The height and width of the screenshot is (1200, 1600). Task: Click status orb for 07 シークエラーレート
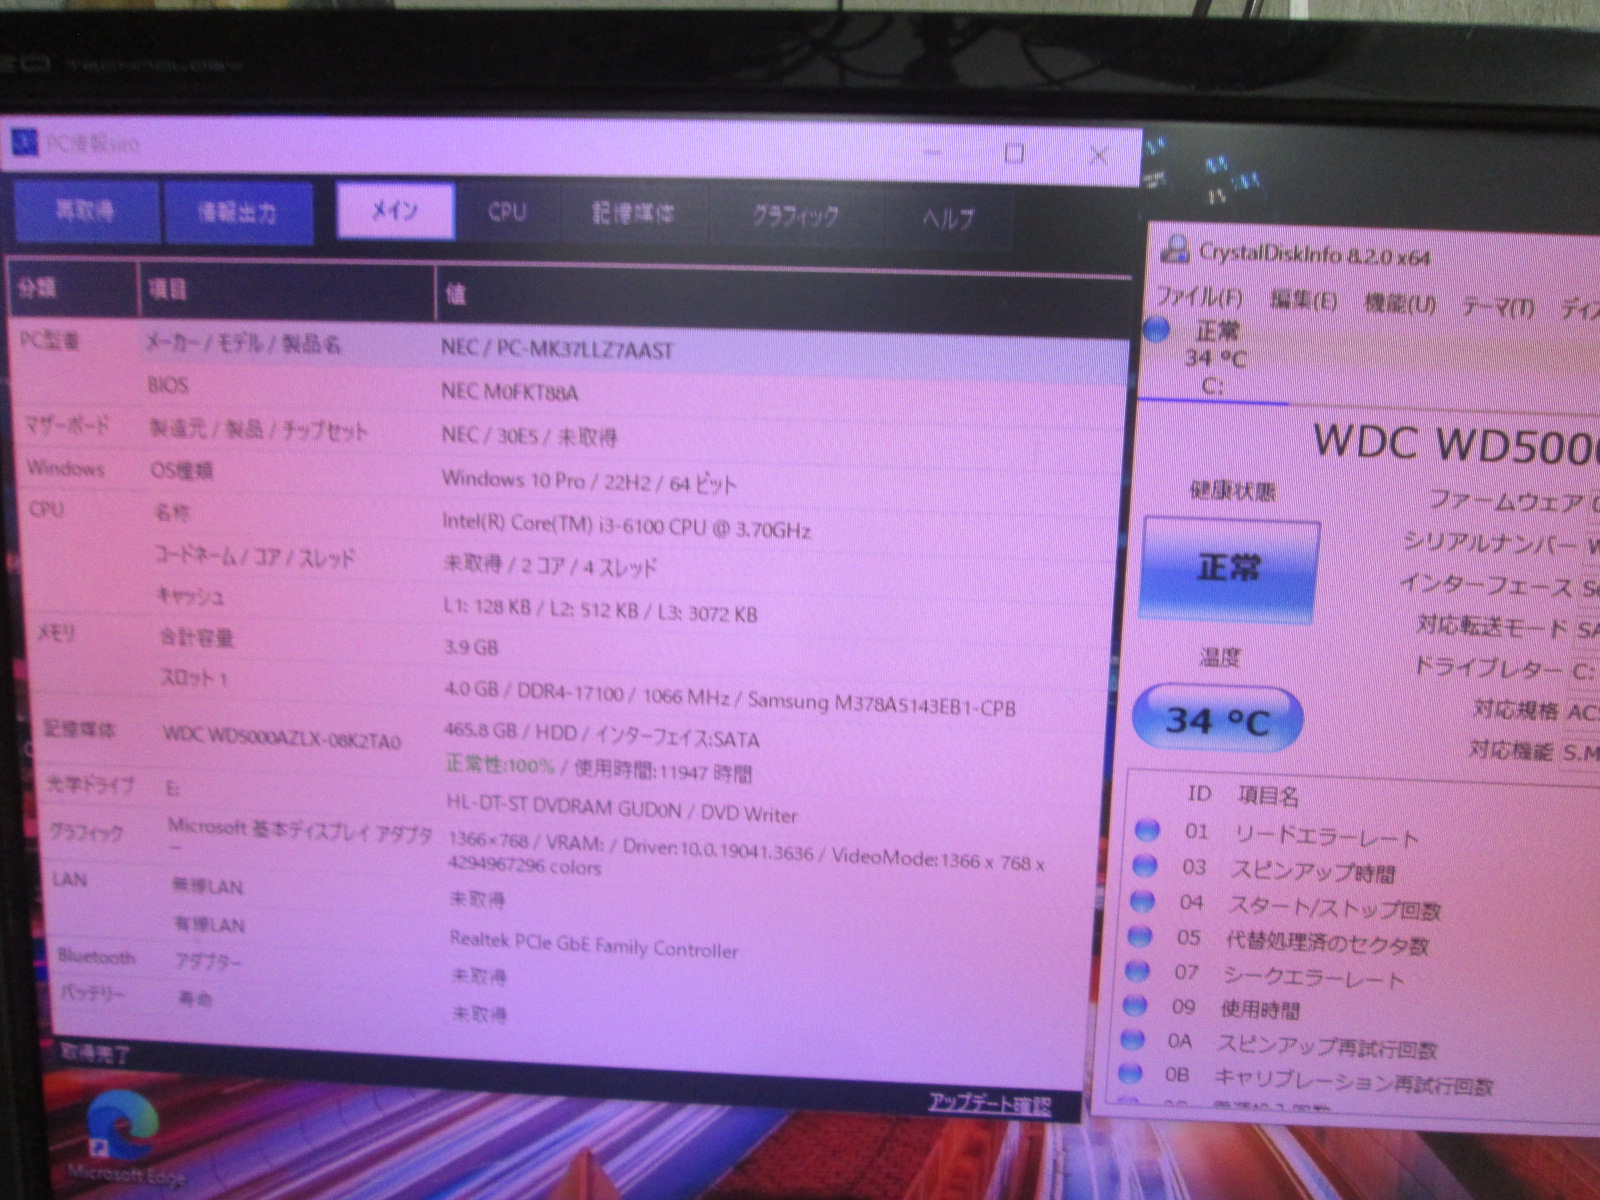tap(1137, 970)
